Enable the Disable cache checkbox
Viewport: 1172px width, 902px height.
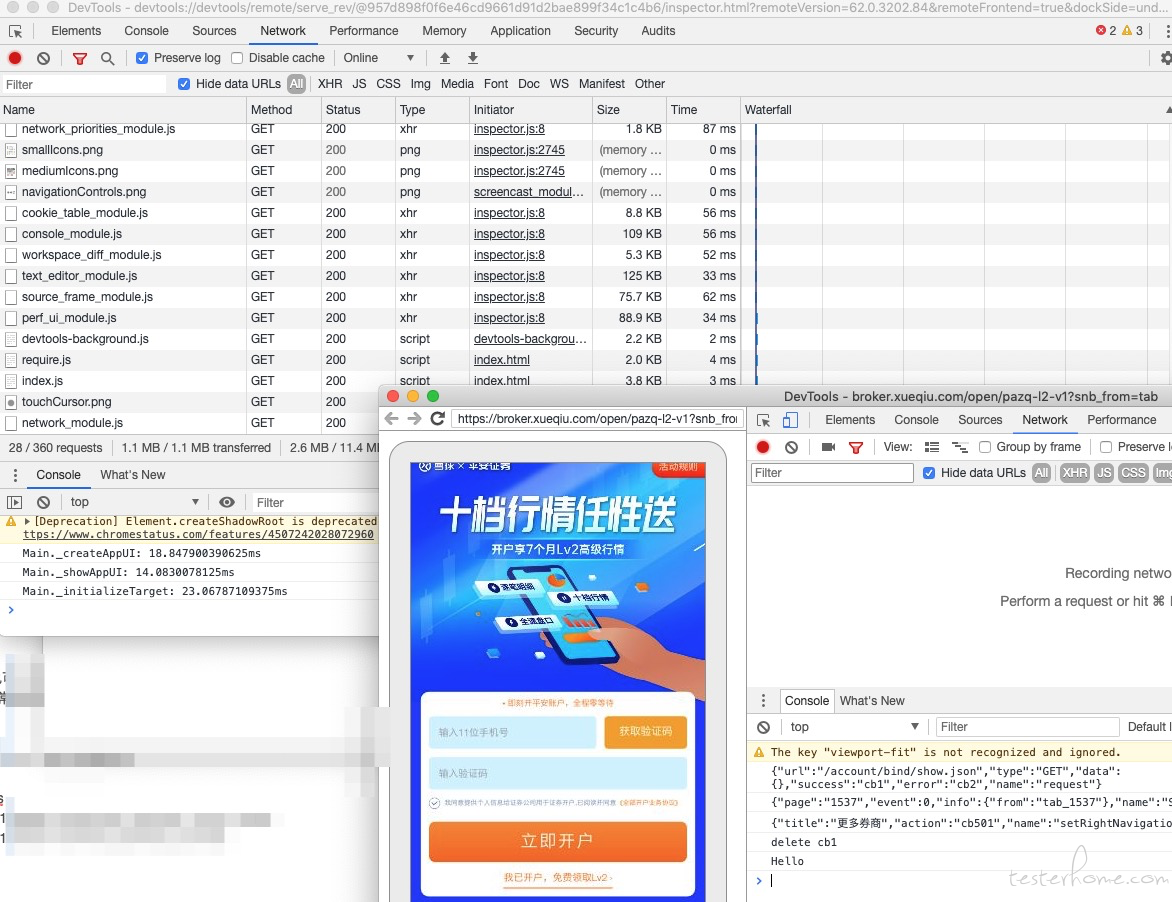click(x=237, y=58)
